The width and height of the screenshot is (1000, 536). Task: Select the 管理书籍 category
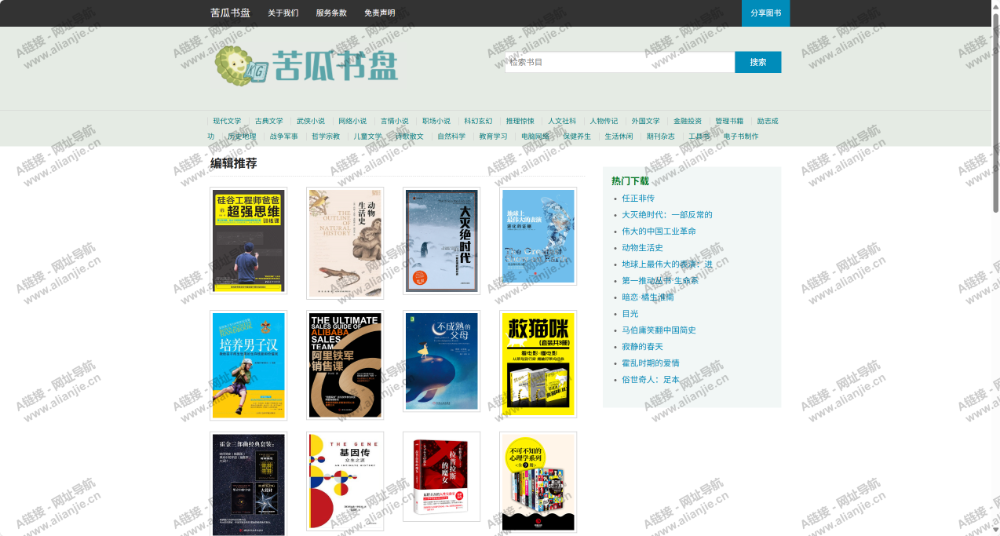730,121
